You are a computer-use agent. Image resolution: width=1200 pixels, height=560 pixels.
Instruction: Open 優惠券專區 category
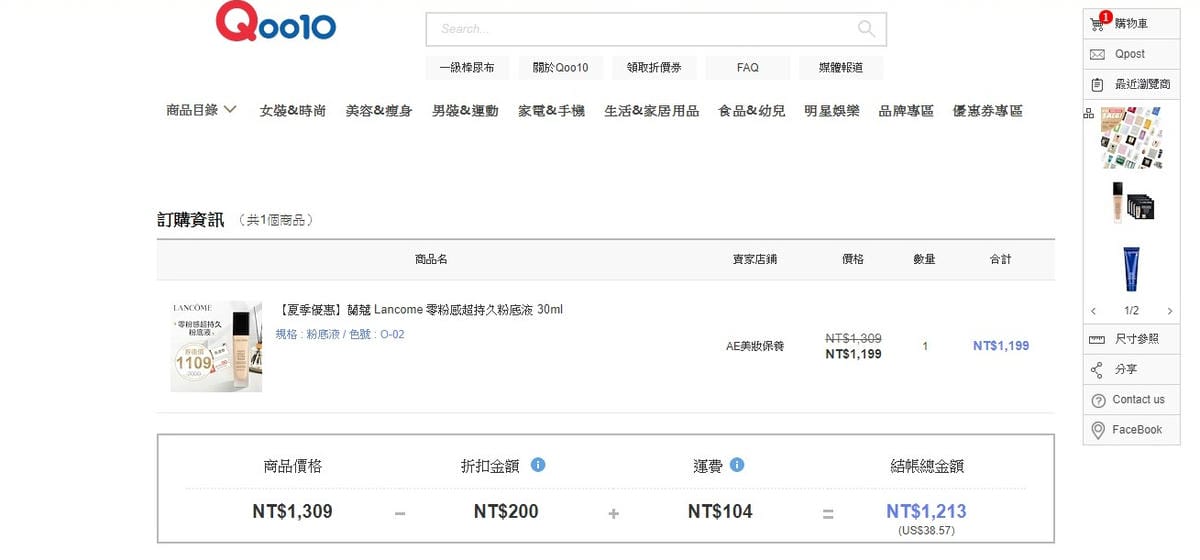click(988, 111)
